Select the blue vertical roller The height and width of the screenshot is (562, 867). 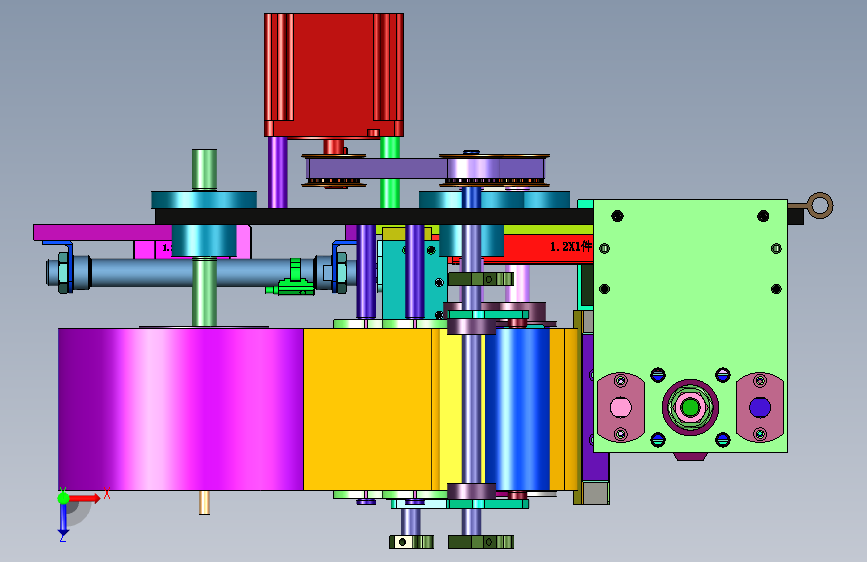coord(518,409)
